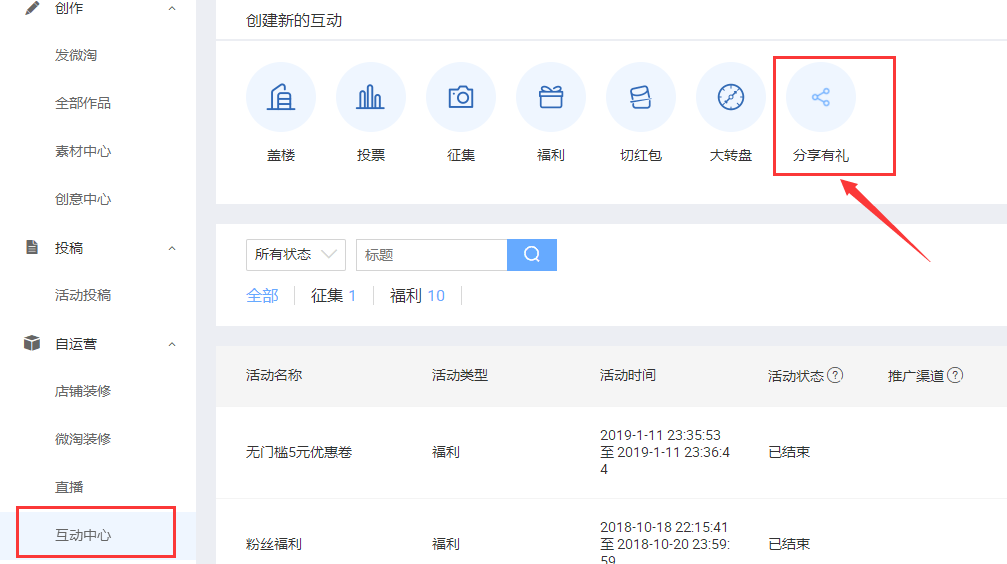Screen dimensions: 1007x564
Task: Create a 投票 poll interaction
Action: 371,97
